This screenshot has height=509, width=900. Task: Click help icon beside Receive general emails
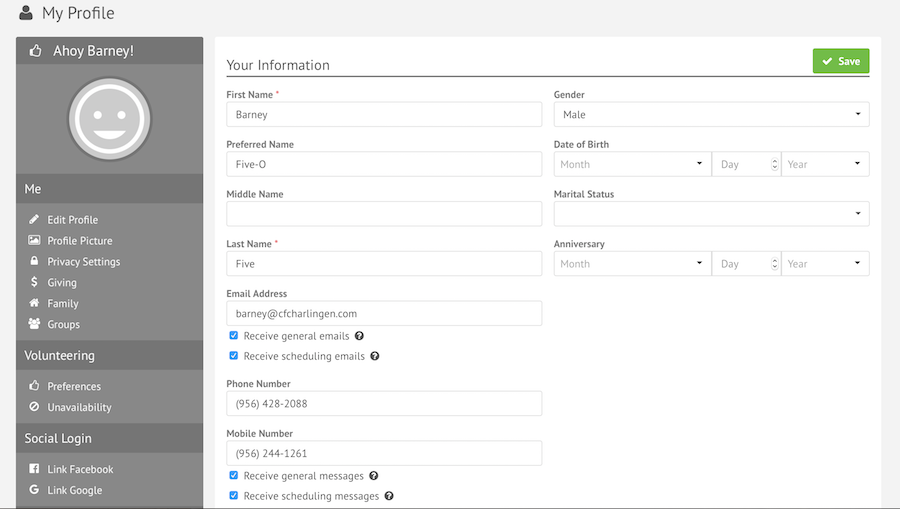click(x=359, y=336)
